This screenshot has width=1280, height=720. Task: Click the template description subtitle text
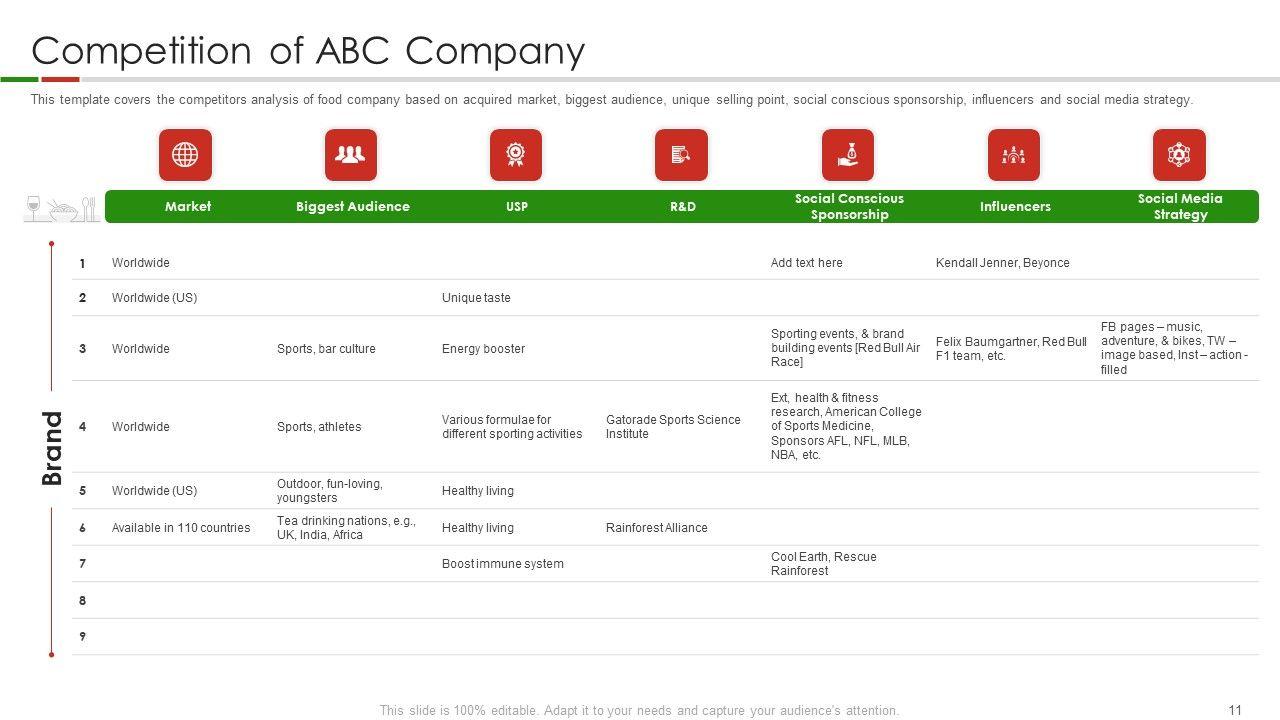[612, 100]
